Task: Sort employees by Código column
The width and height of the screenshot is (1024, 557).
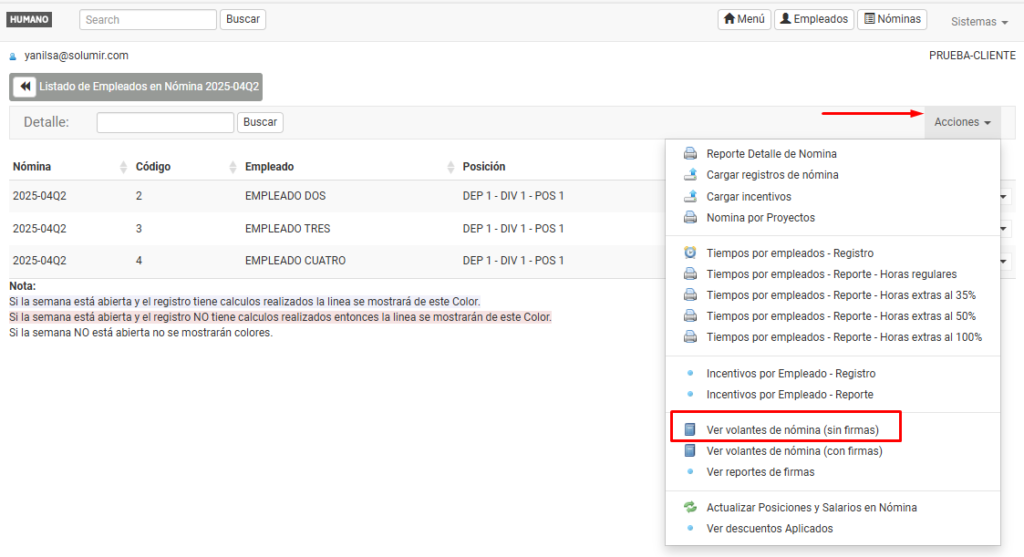Action: pos(153,167)
